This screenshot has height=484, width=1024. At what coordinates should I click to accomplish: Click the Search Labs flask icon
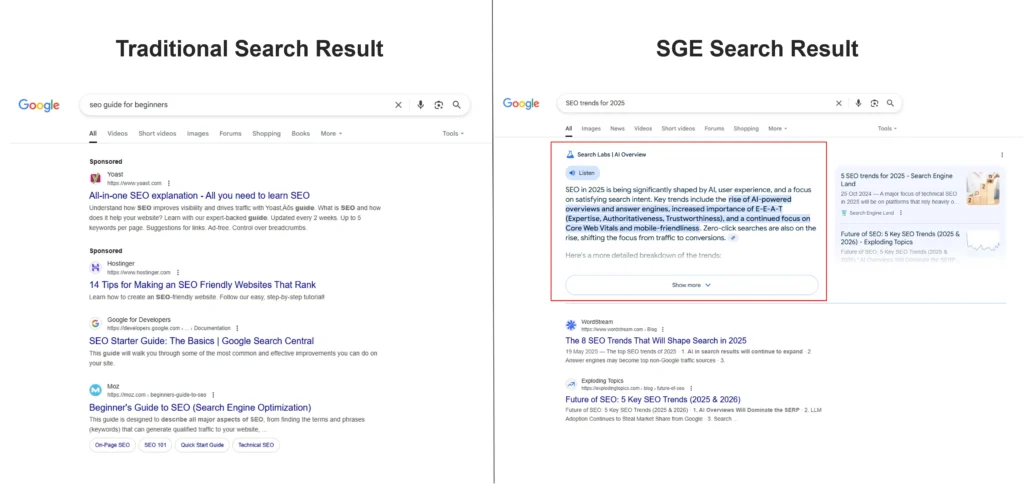[570, 154]
